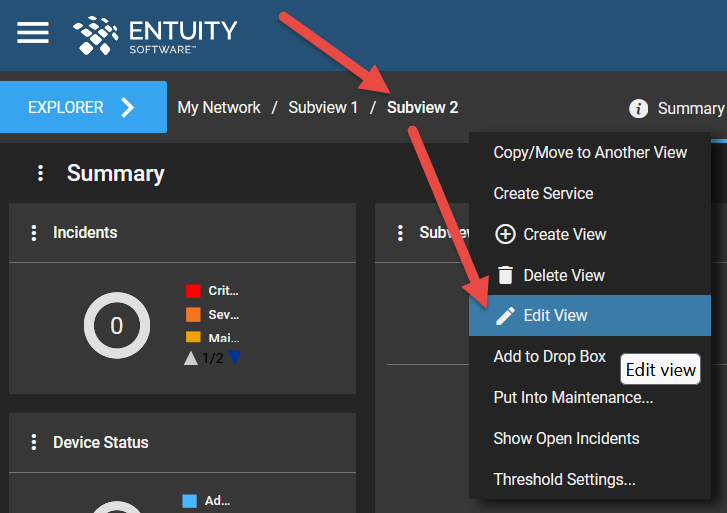Viewport: 727px width, 513px height.
Task: Go to My Network breadcrumb
Action: coord(219,108)
